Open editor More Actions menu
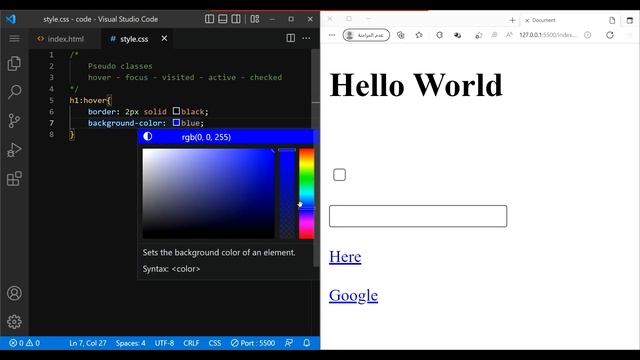The width and height of the screenshot is (640, 360). pyautogui.click(x=306, y=38)
